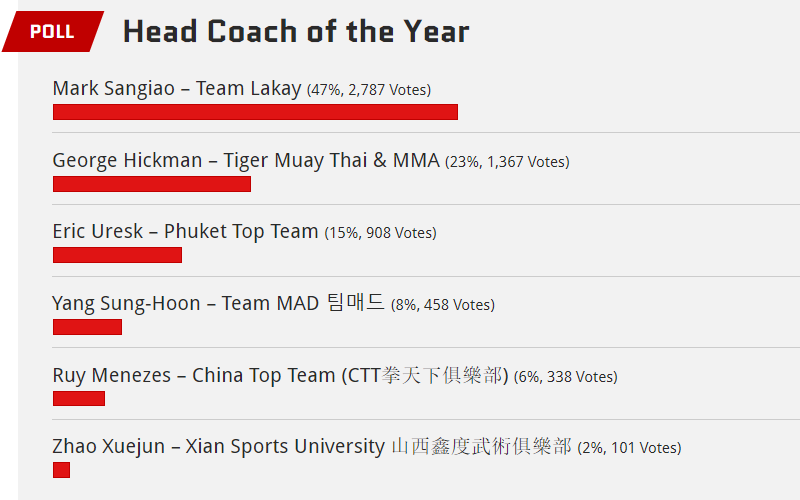Select Mark Sangiao – Team Lakay result
800x500 pixels.
tap(177, 89)
